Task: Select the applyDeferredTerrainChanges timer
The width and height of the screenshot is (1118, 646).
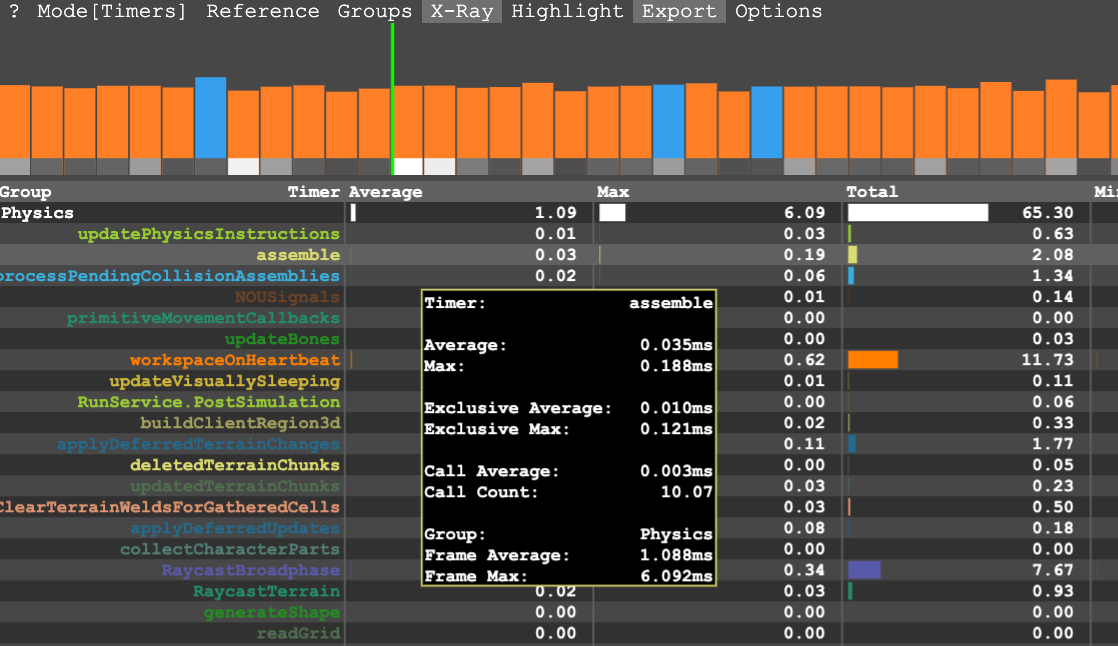Action: 198,444
